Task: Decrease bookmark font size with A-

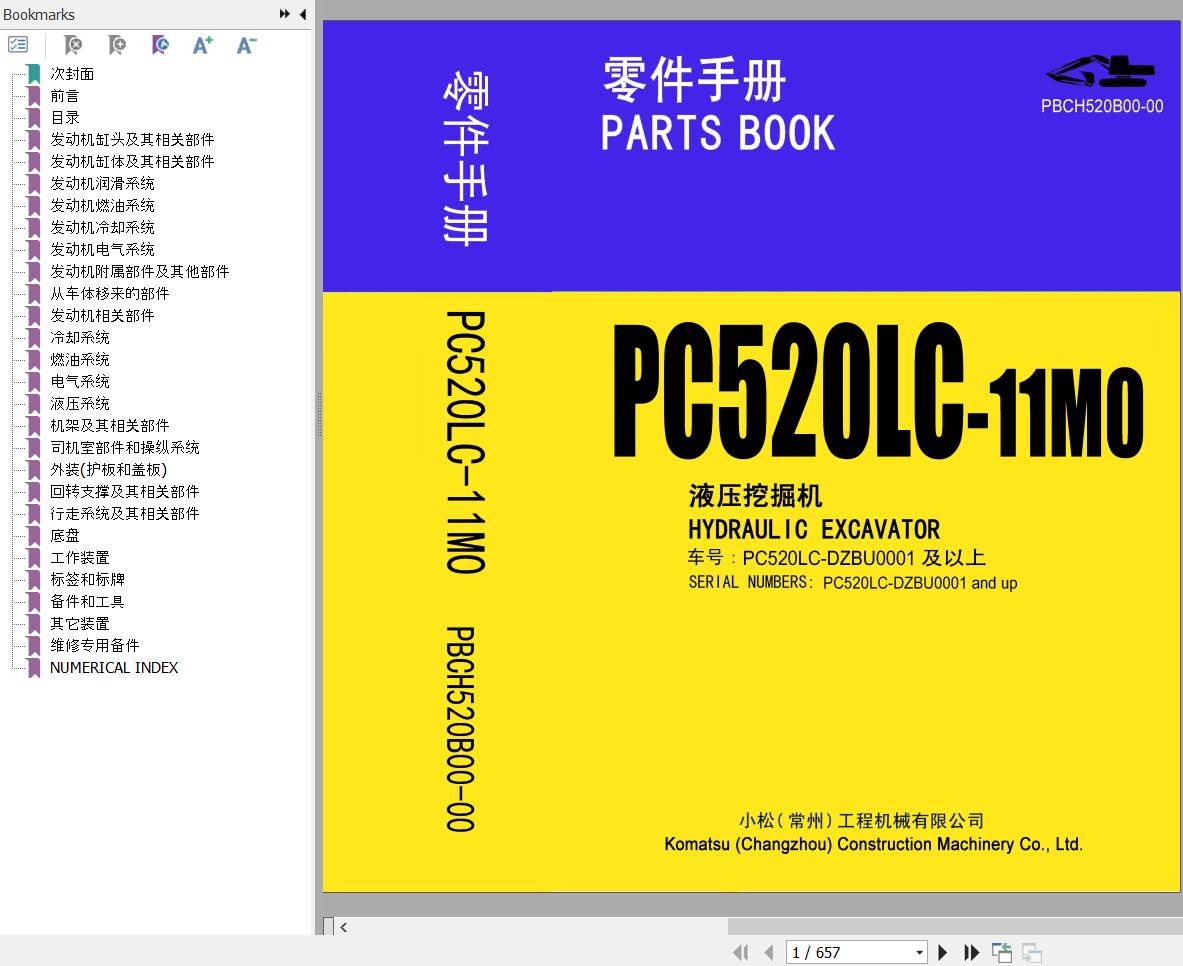Action: point(246,45)
